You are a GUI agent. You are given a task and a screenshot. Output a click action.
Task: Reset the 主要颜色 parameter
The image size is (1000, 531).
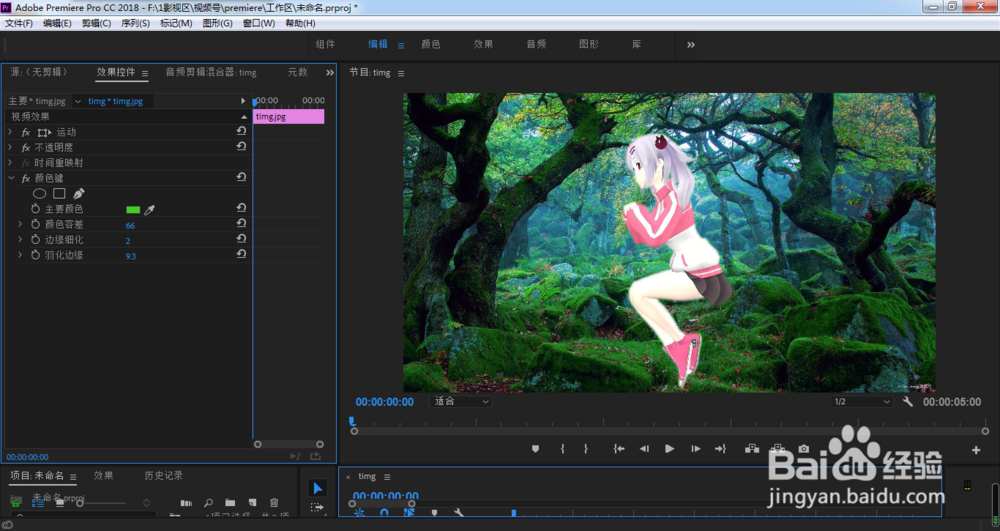click(241, 208)
